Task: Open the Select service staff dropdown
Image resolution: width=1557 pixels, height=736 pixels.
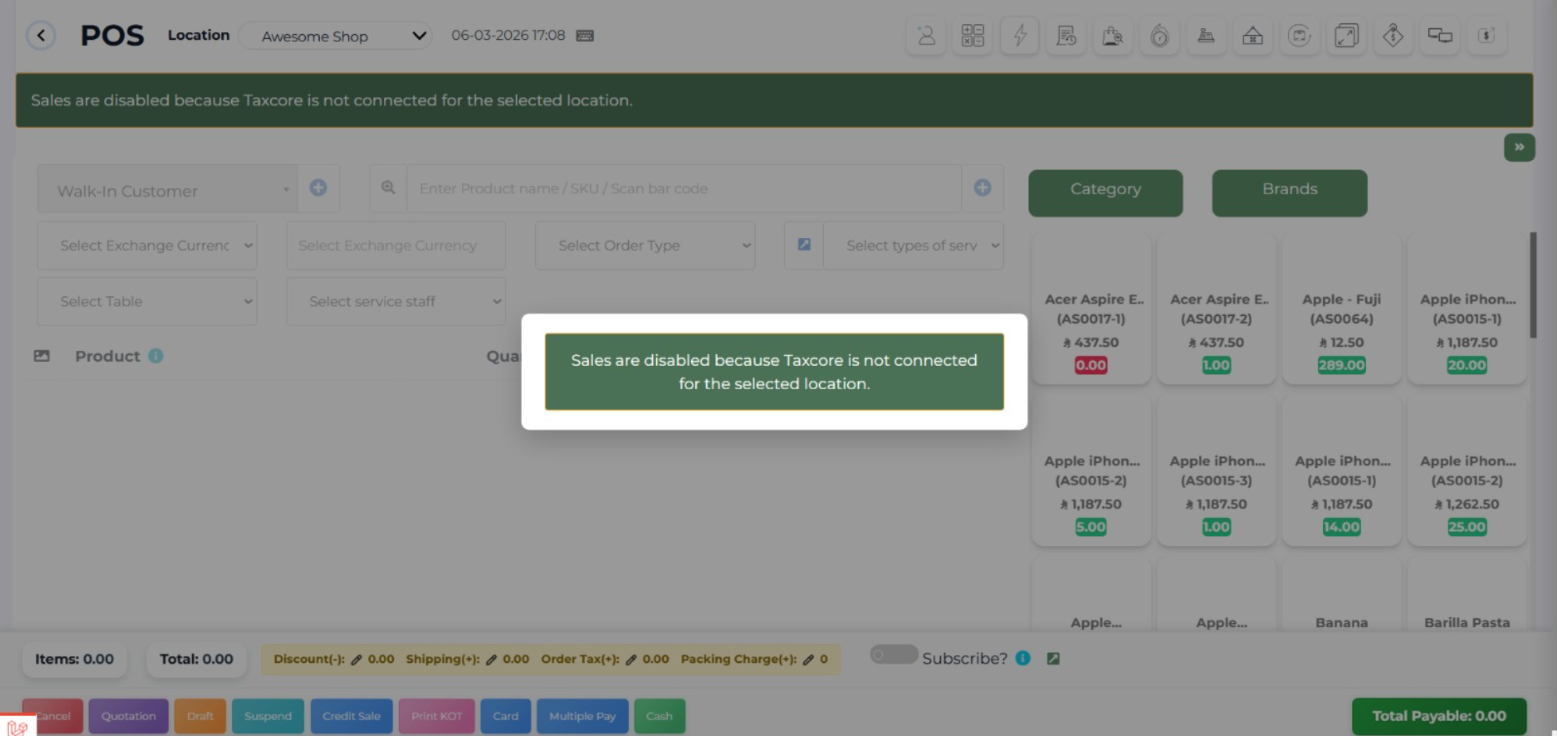Action: pyautogui.click(x=396, y=302)
